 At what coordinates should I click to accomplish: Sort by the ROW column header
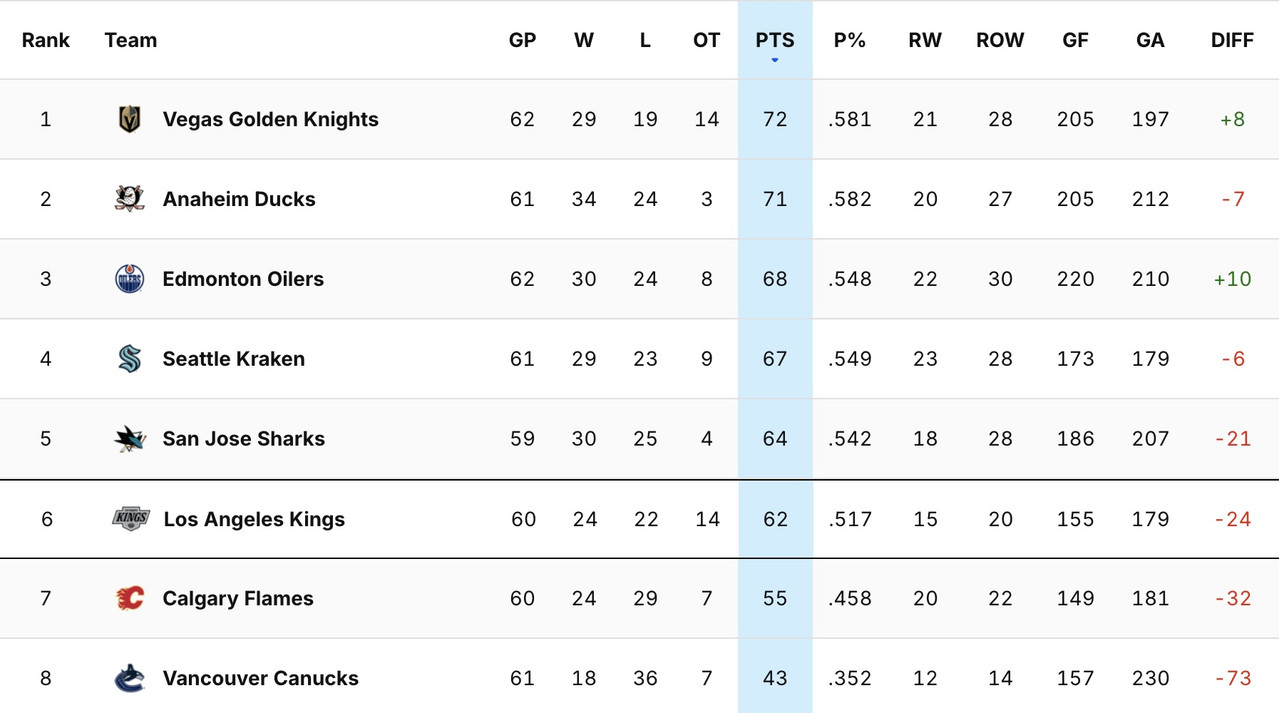pos(1000,40)
